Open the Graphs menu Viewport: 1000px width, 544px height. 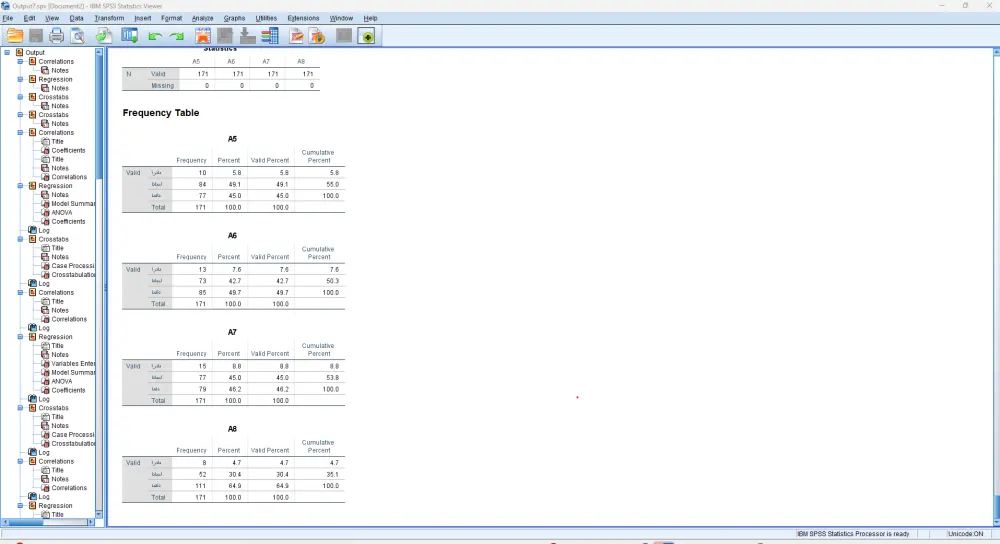click(x=234, y=18)
